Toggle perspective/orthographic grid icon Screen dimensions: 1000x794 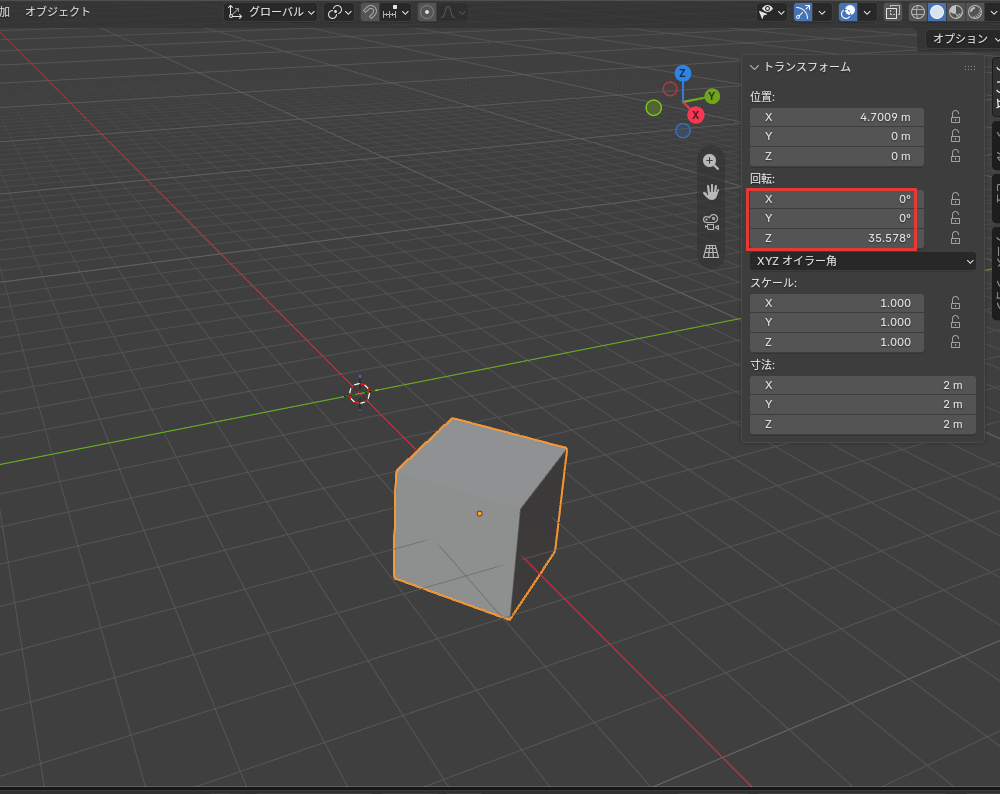(710, 252)
